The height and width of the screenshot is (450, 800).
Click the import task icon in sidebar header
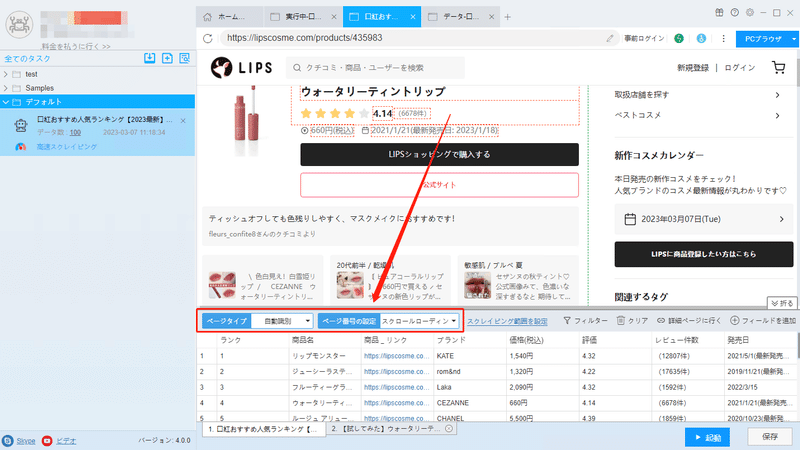(149, 58)
